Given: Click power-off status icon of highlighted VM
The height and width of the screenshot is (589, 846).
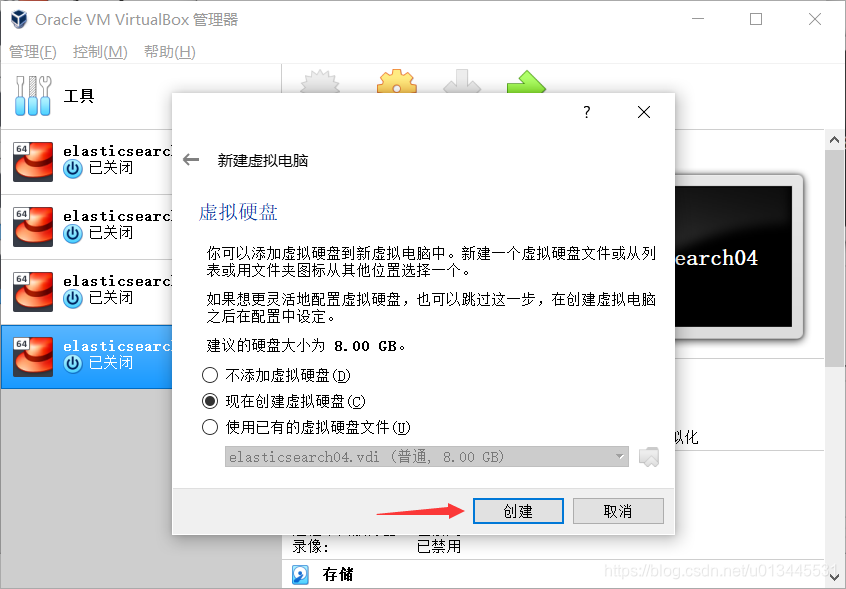Looking at the screenshot, I should [72, 364].
